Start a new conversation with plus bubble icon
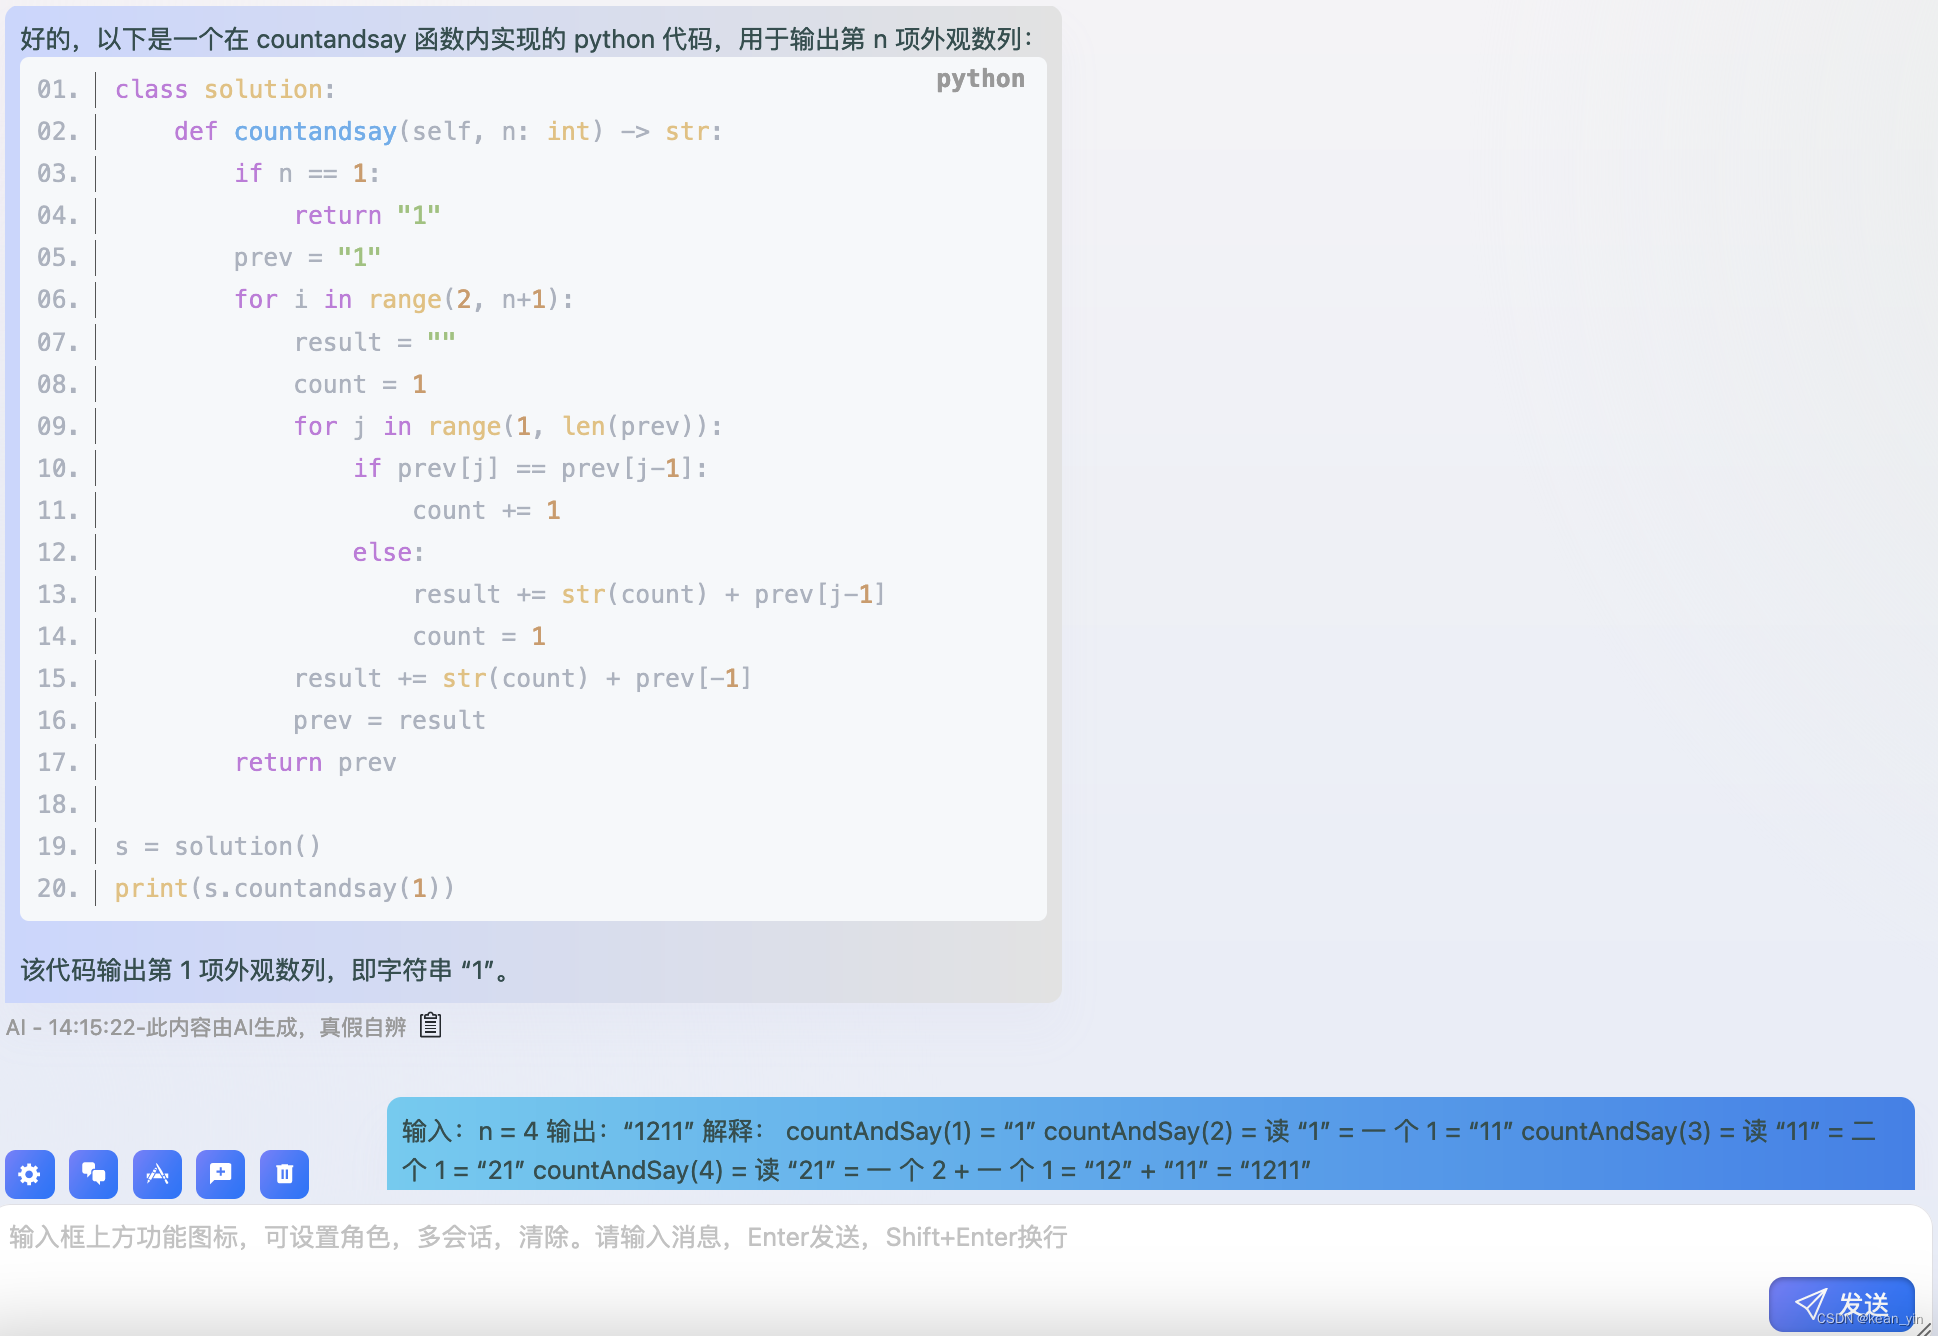1938x1336 pixels. click(221, 1174)
